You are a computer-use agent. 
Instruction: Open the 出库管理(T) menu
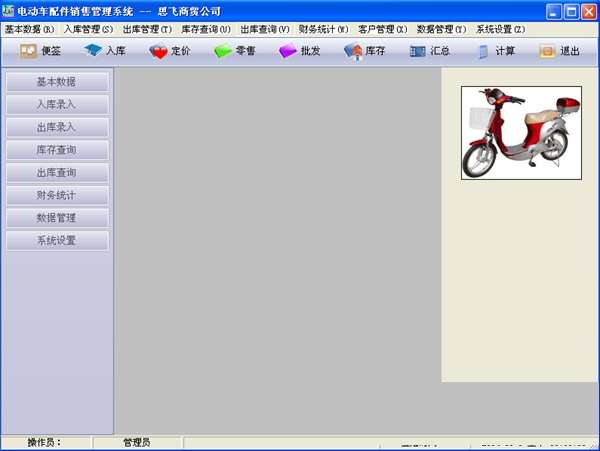[147, 29]
